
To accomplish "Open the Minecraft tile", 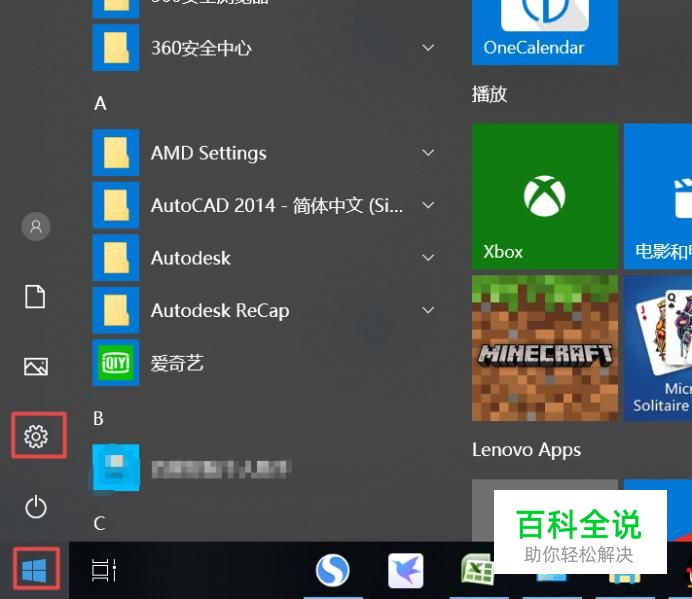I will click(x=545, y=348).
